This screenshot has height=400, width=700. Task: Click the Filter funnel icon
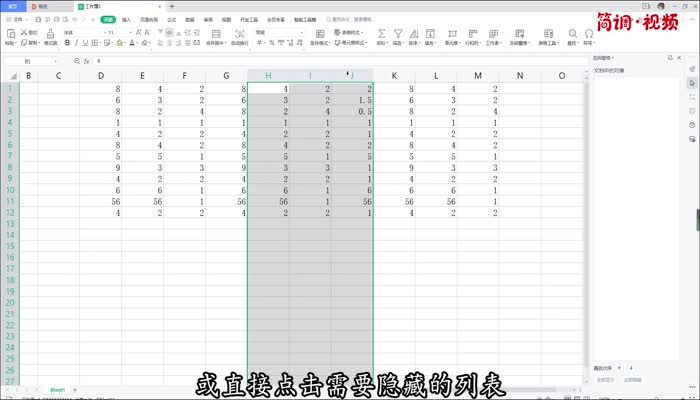coord(397,34)
